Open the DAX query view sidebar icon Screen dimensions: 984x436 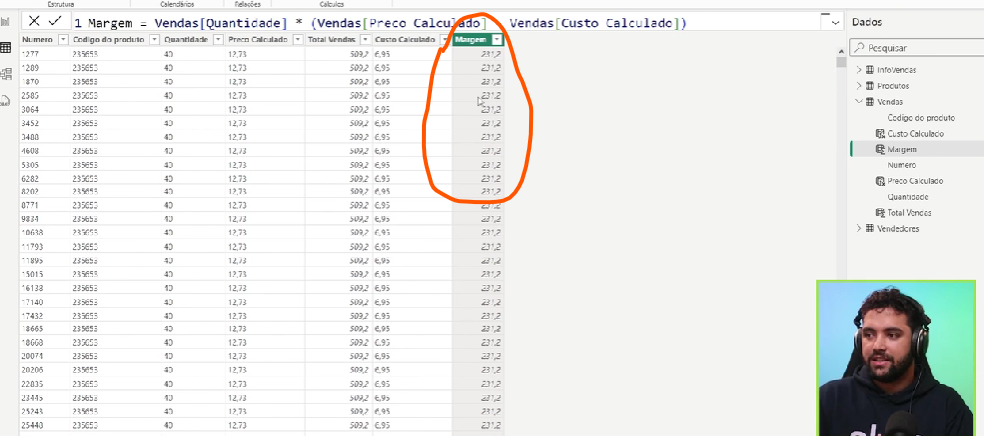click(x=6, y=100)
